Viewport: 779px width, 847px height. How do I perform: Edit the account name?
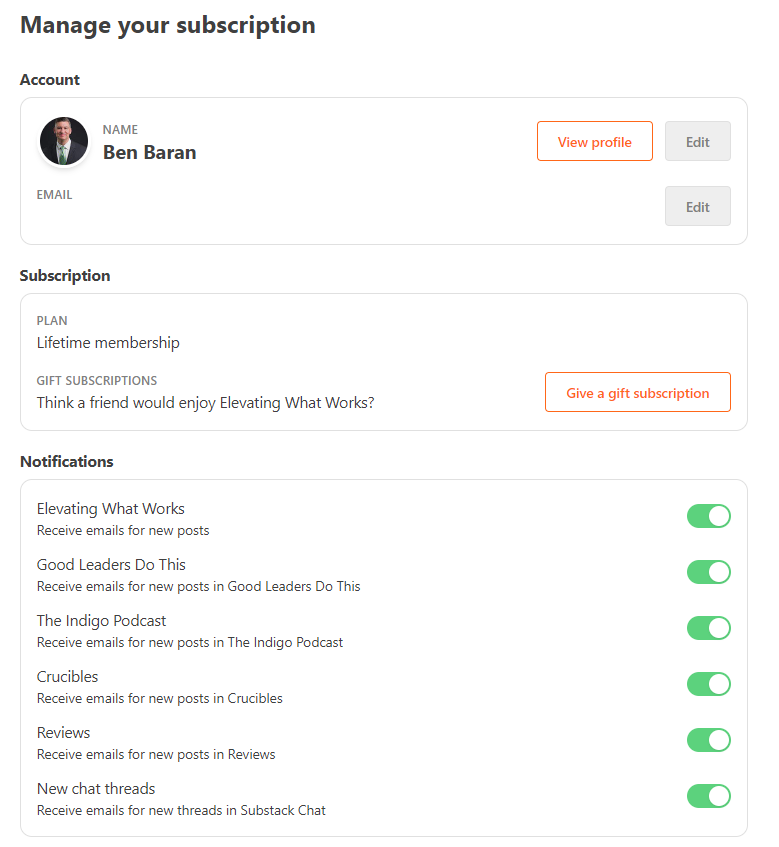(697, 141)
